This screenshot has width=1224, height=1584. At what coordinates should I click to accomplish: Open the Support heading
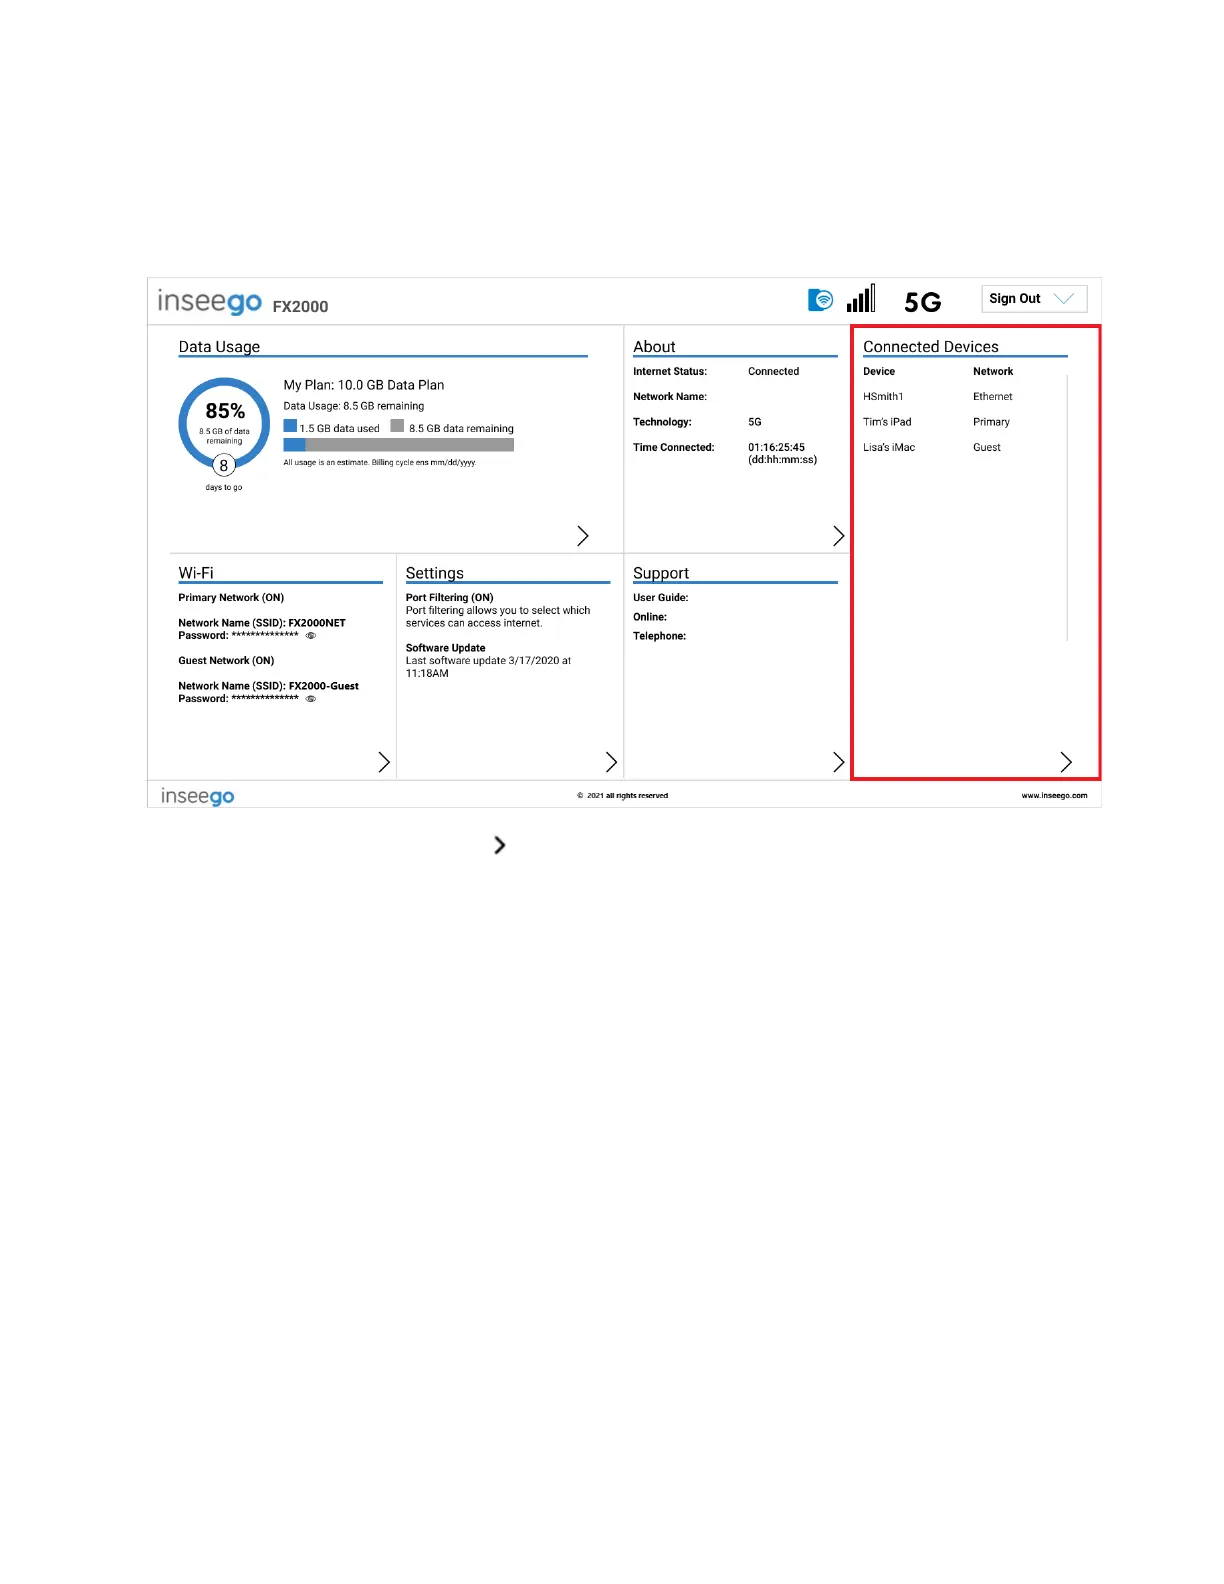pyautogui.click(x=661, y=573)
